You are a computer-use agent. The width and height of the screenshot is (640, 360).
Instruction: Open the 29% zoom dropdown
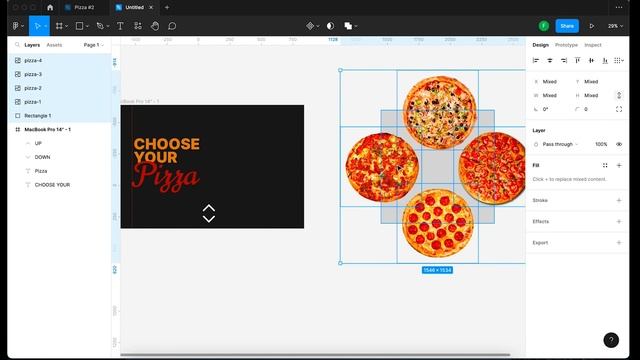(x=616, y=26)
